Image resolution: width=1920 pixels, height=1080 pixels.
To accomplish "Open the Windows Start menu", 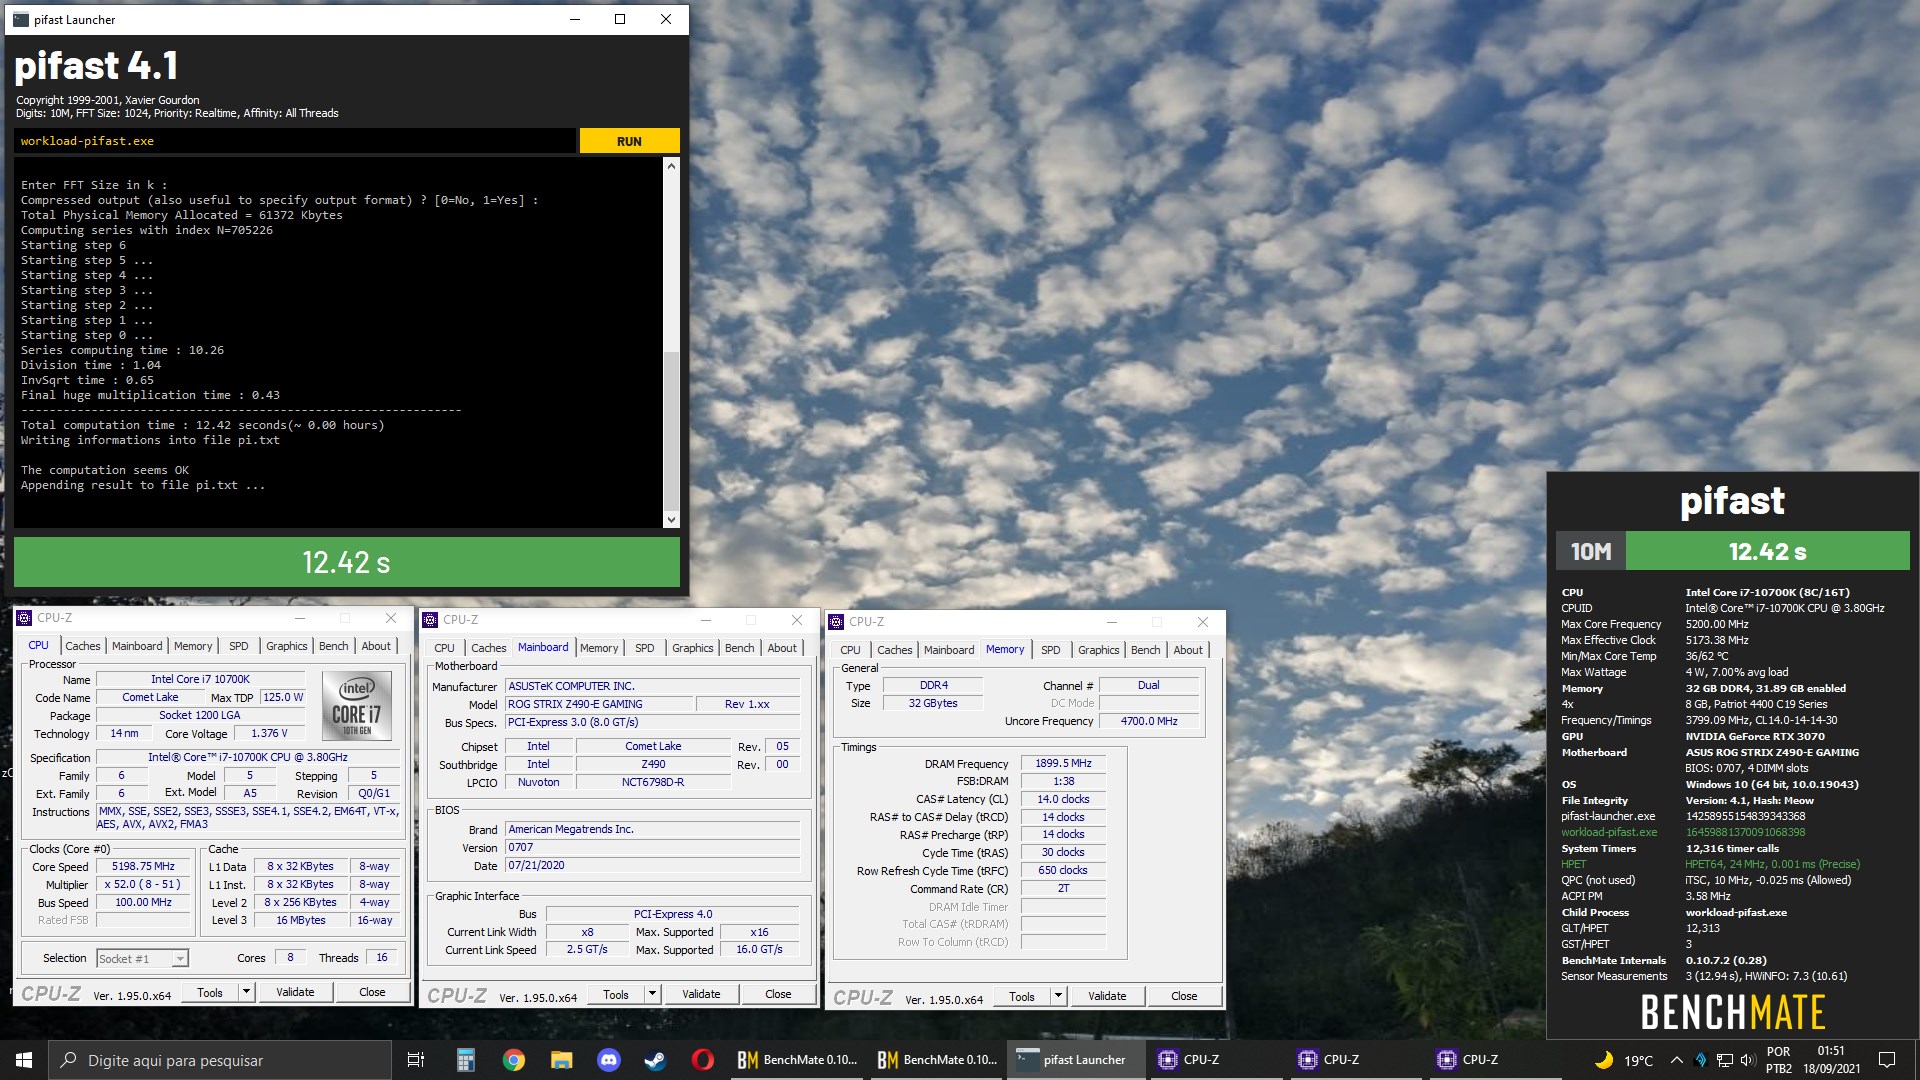I will pos(24,1060).
